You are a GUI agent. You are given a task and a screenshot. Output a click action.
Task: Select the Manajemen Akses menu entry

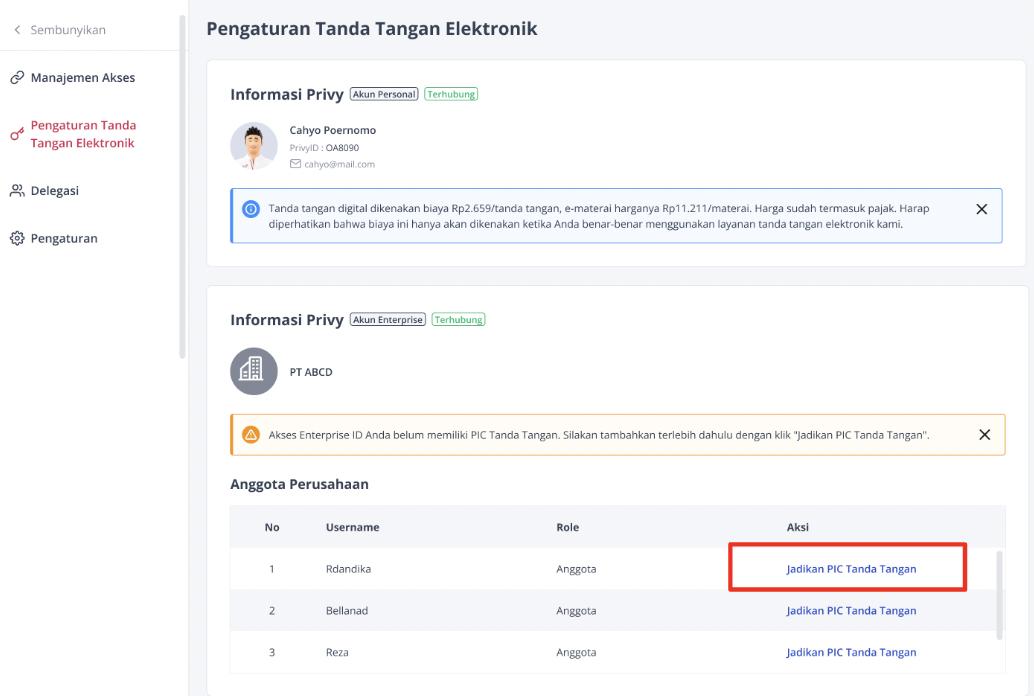click(x=83, y=76)
